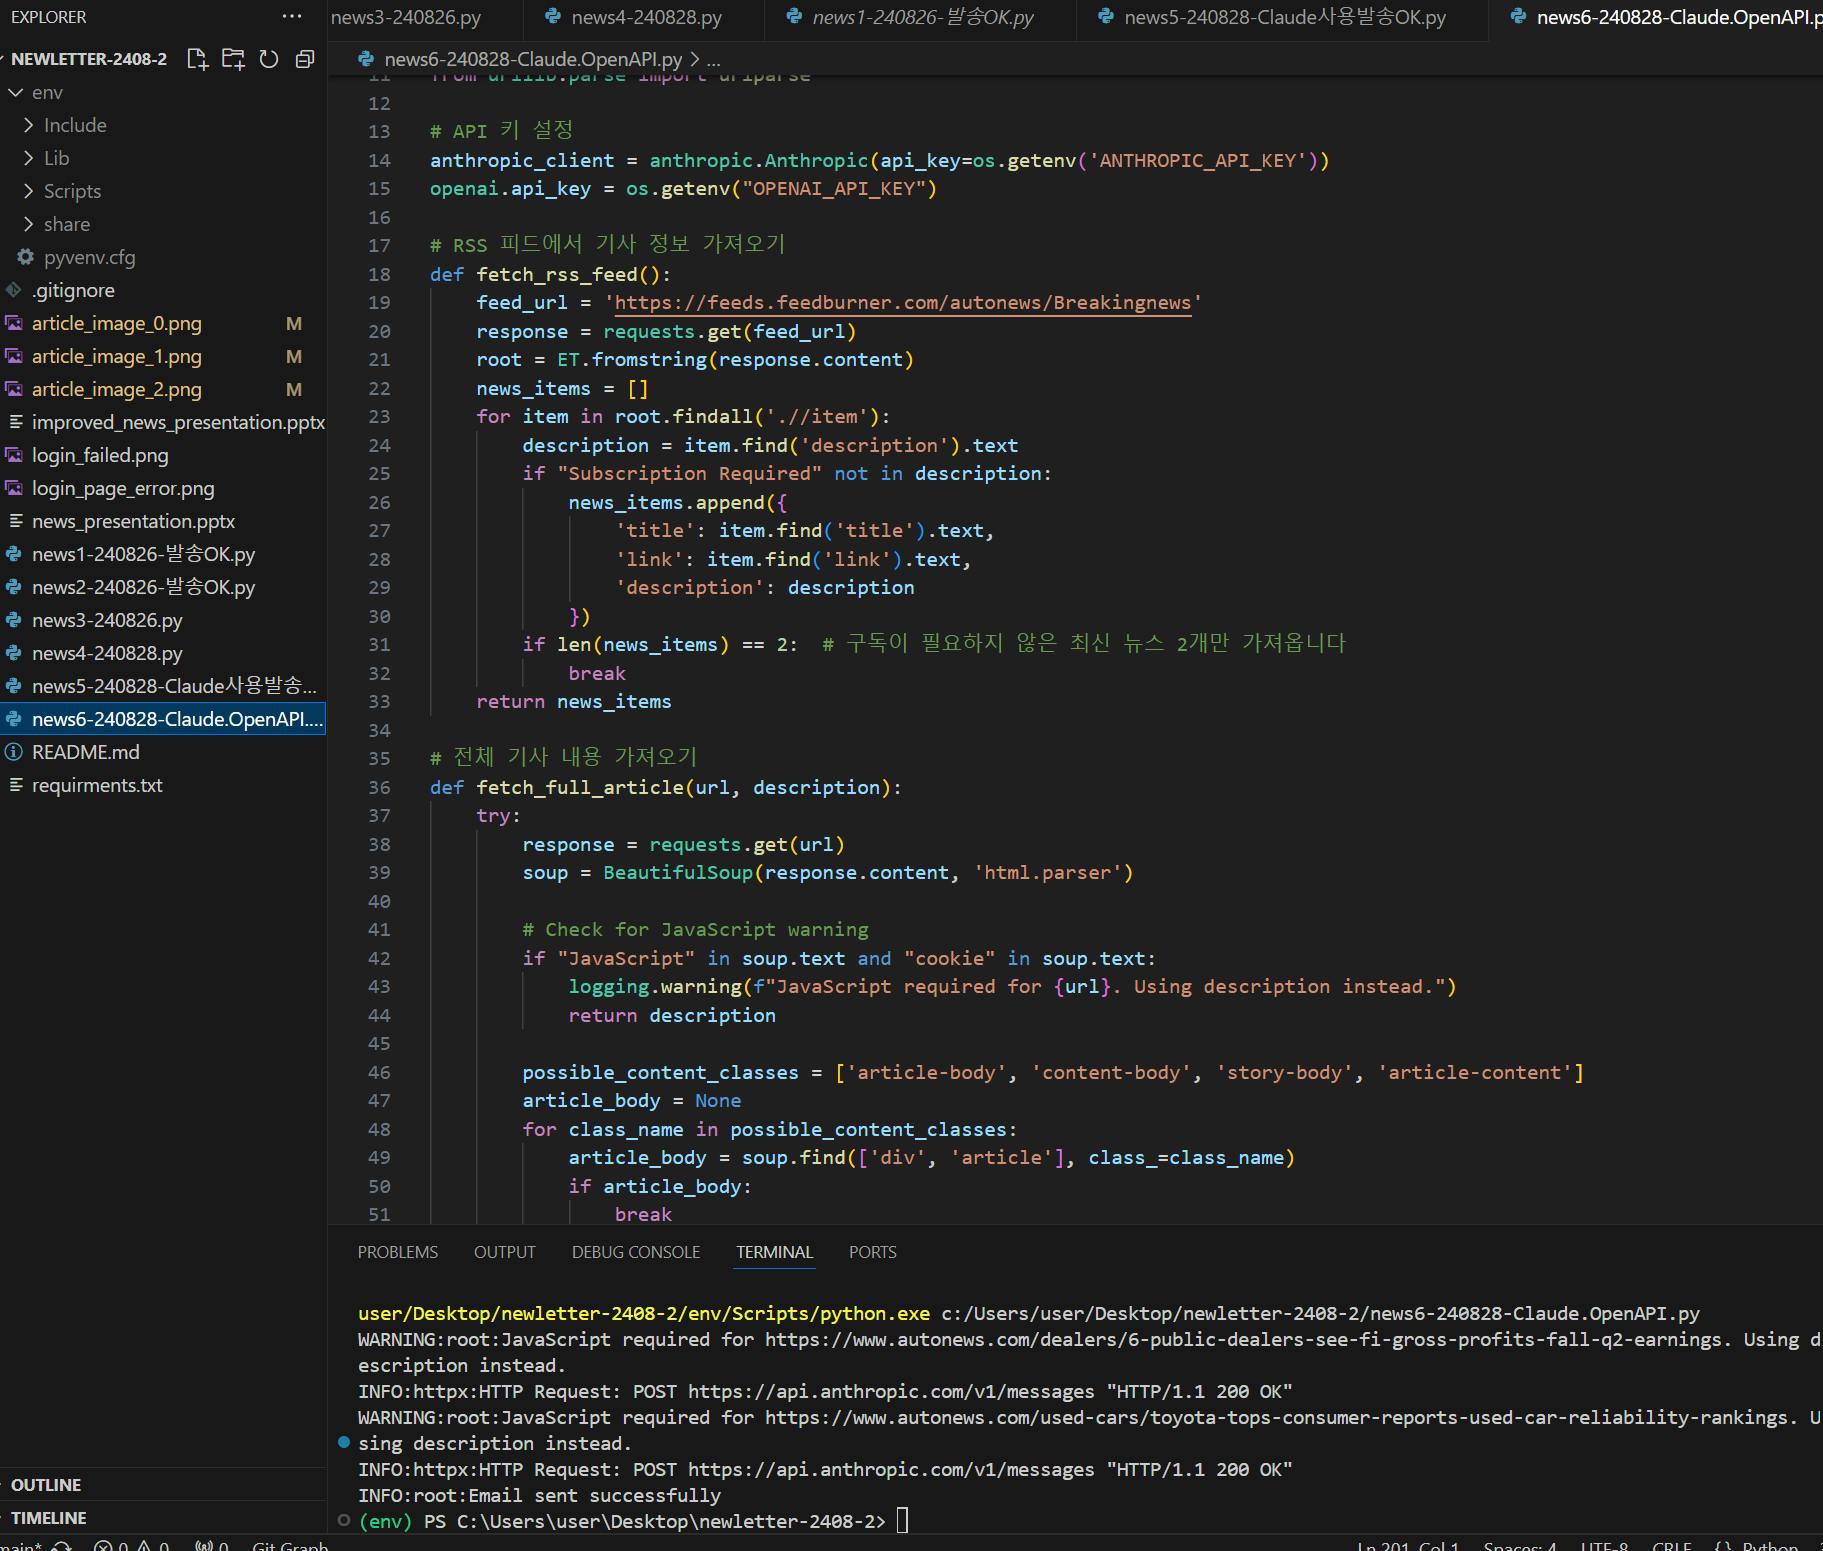Click the .gitignore file icon
The height and width of the screenshot is (1551, 1823).
click(14, 290)
